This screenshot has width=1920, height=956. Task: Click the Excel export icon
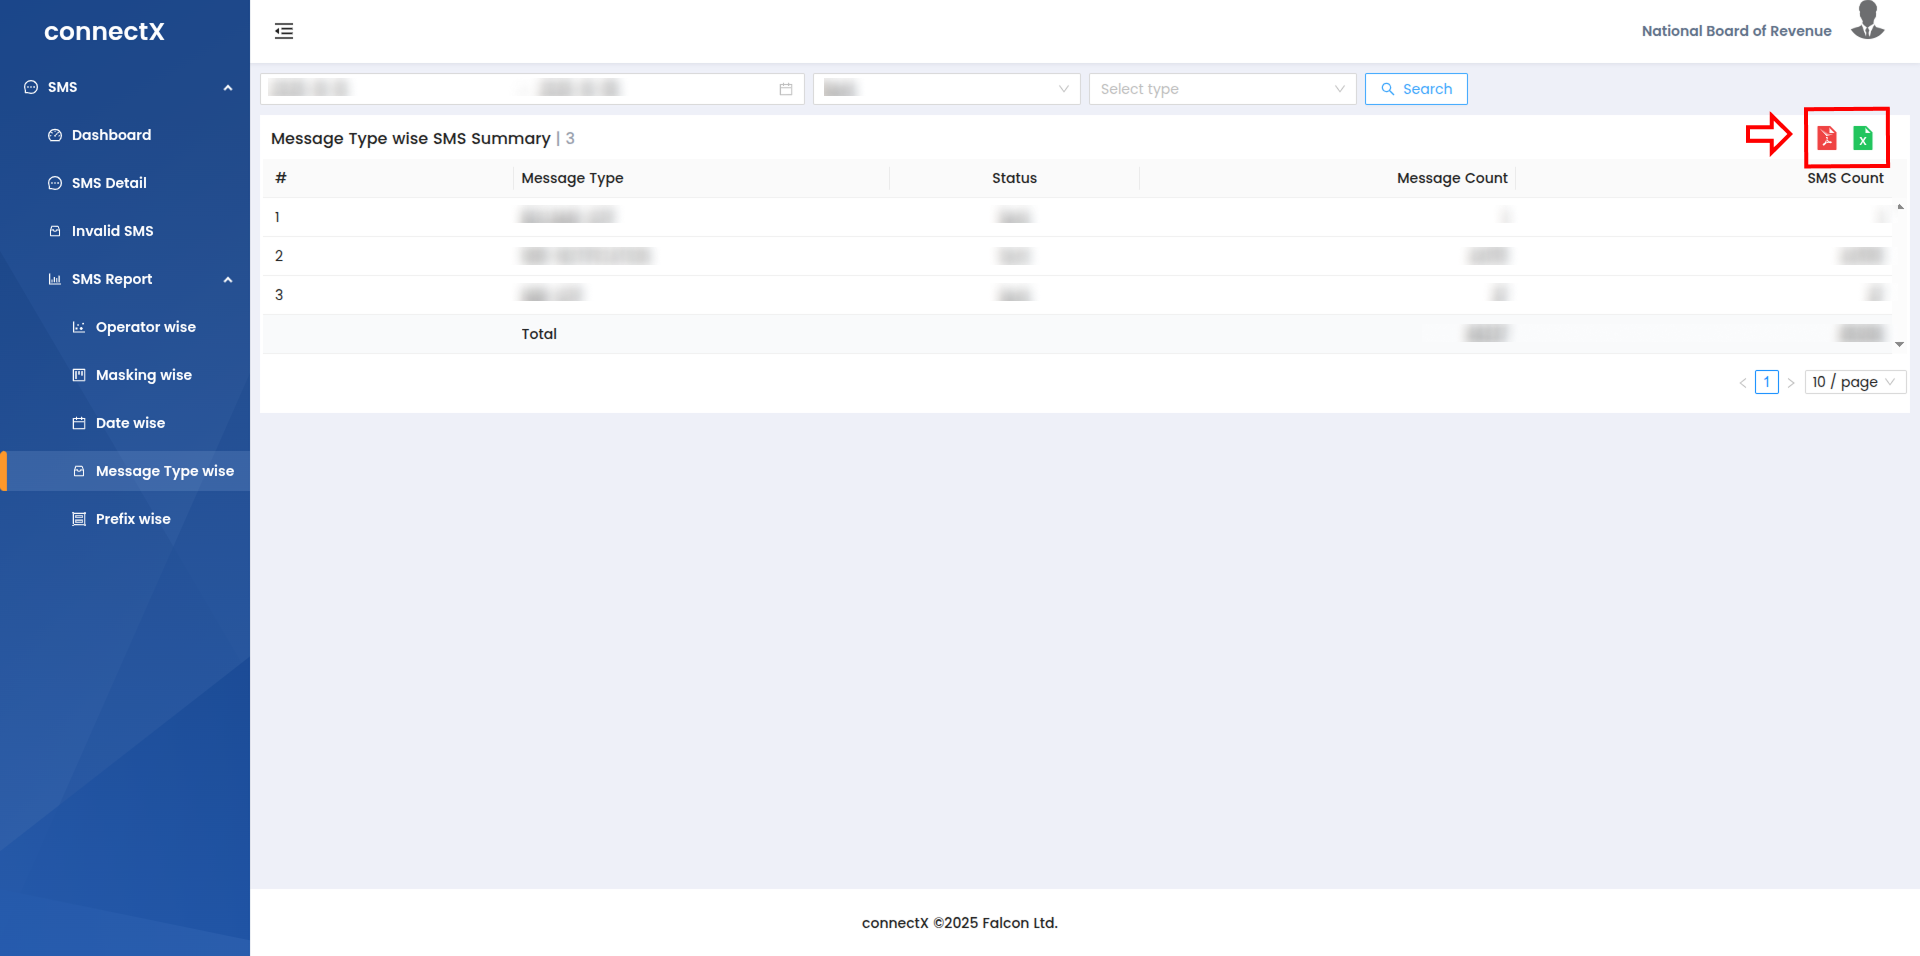tap(1862, 138)
